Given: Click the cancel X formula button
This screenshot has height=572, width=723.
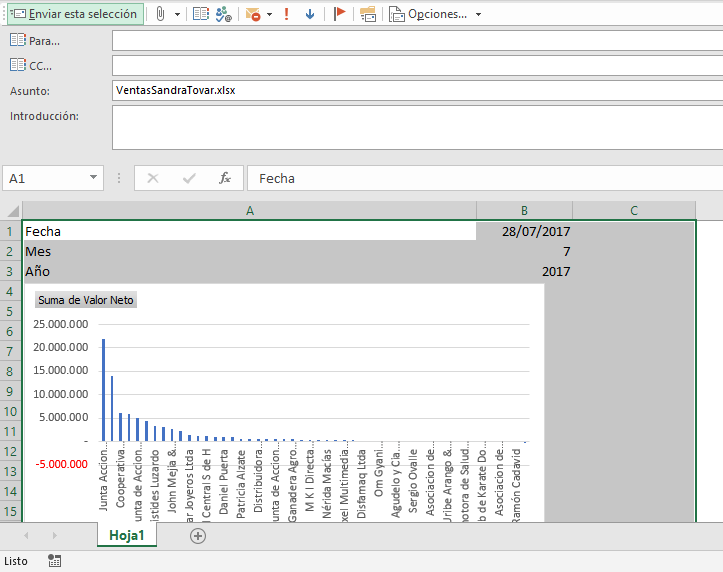Looking at the screenshot, I should pos(153,178).
